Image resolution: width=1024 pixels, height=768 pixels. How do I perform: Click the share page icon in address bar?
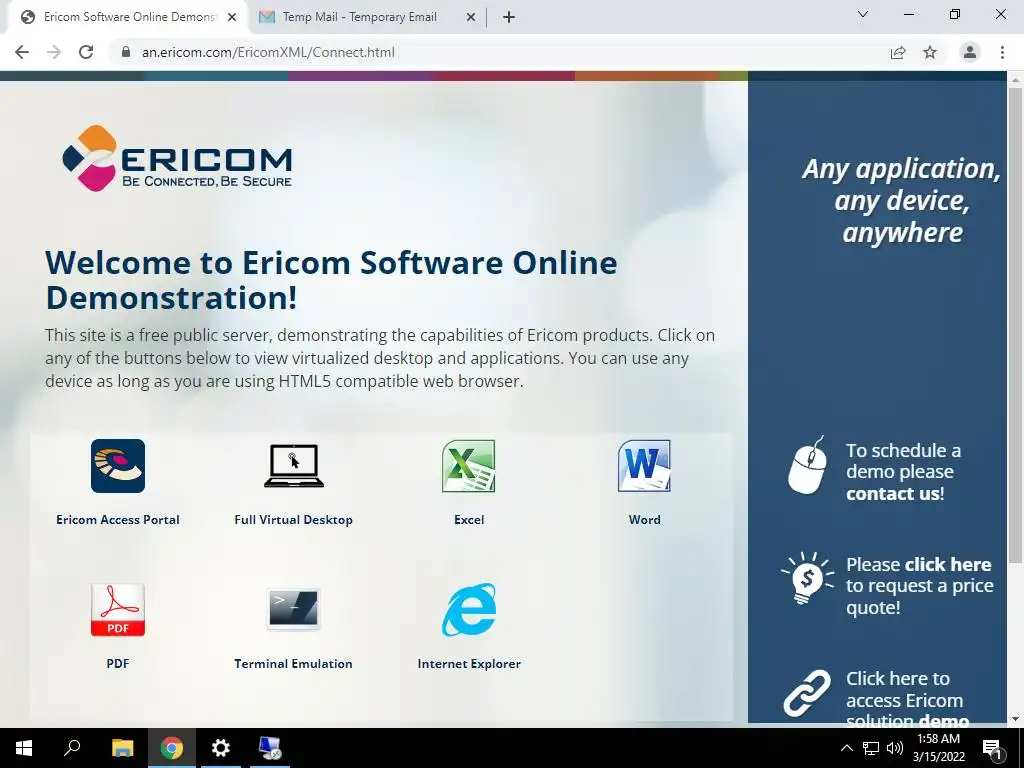tap(898, 52)
